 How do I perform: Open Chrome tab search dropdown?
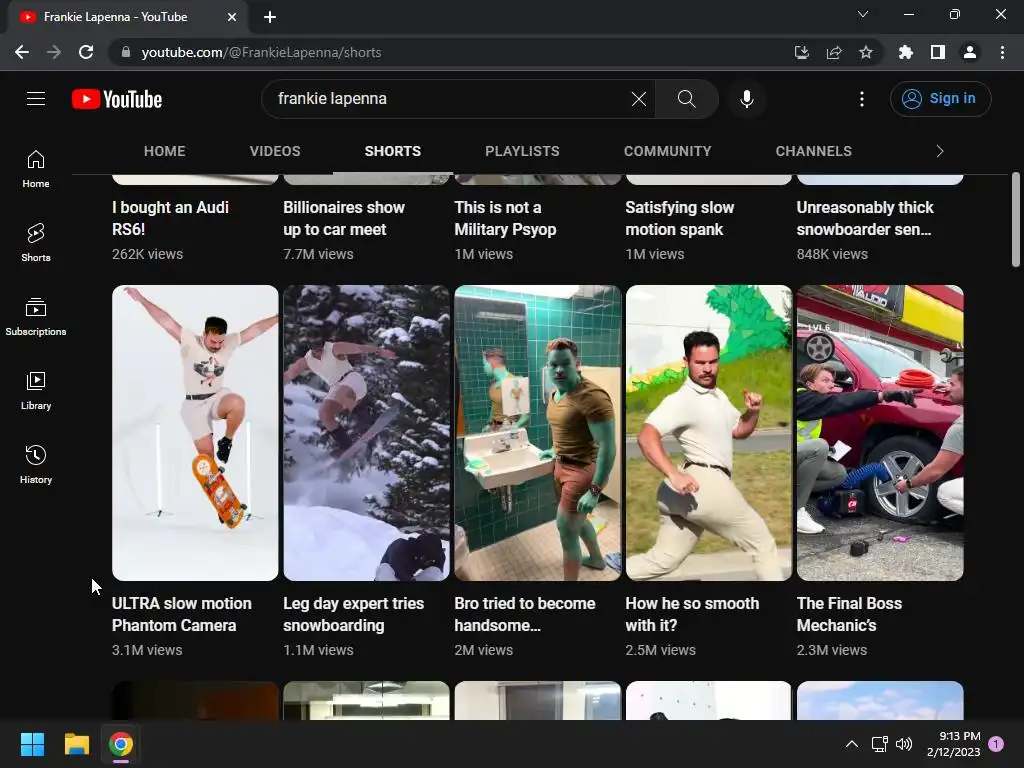pyautogui.click(x=863, y=15)
